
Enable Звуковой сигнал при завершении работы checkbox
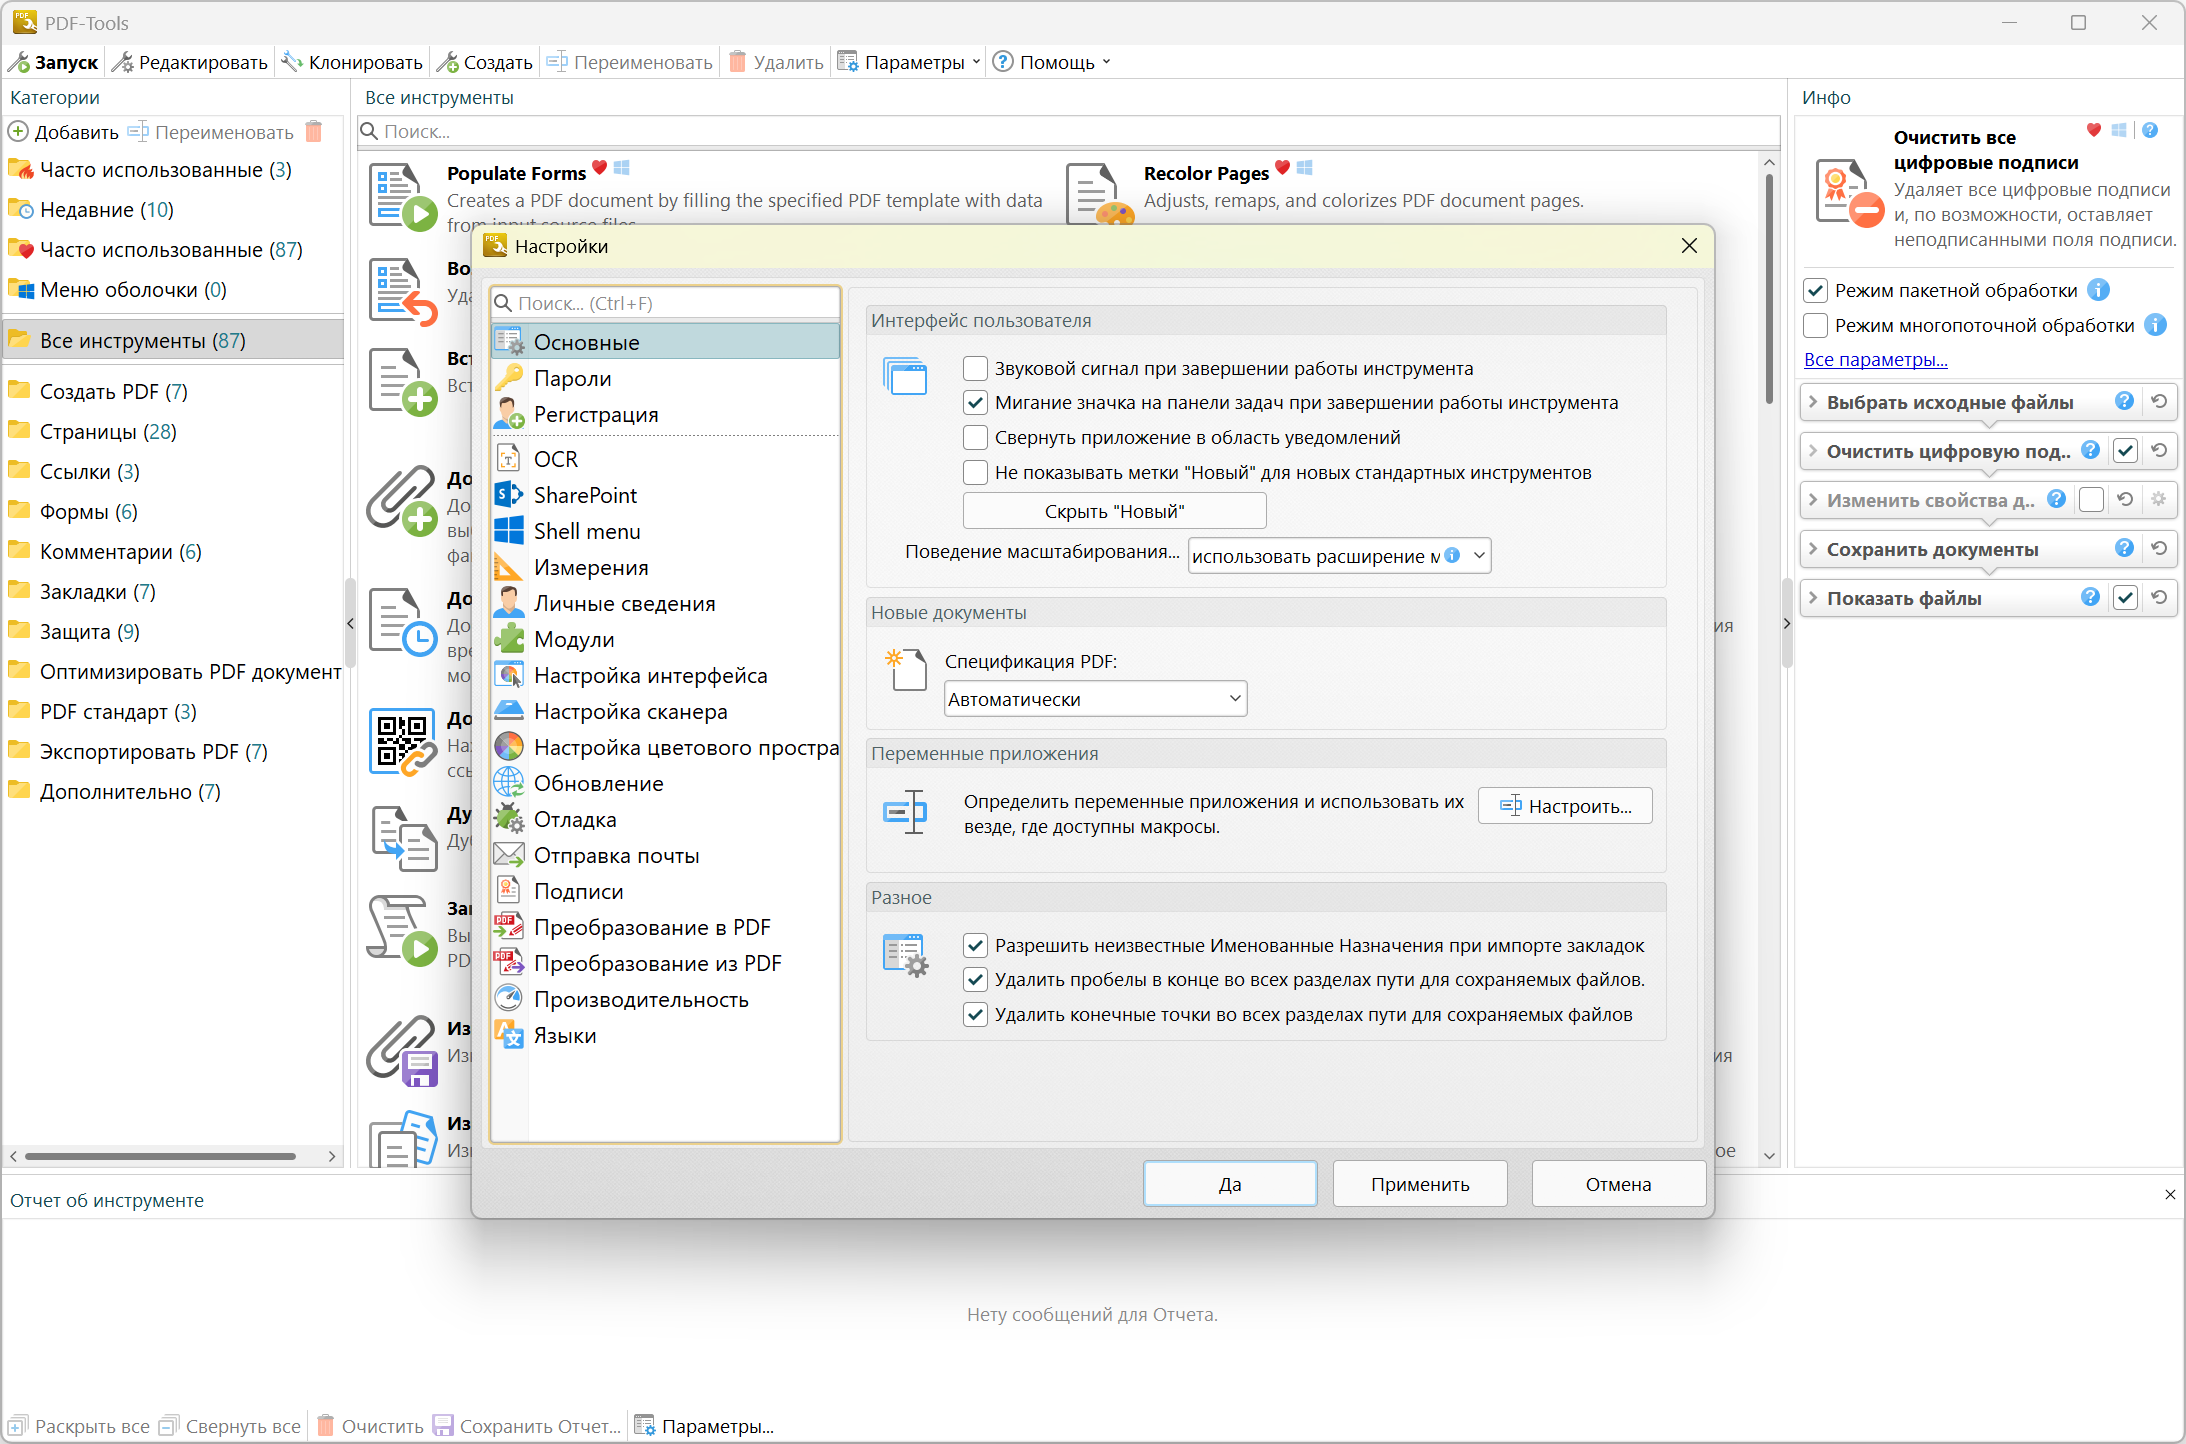(975, 369)
